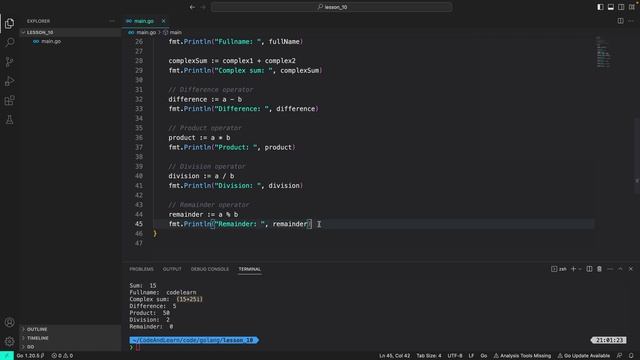
Task: Click Go Update Available notice
Action: 583,356
